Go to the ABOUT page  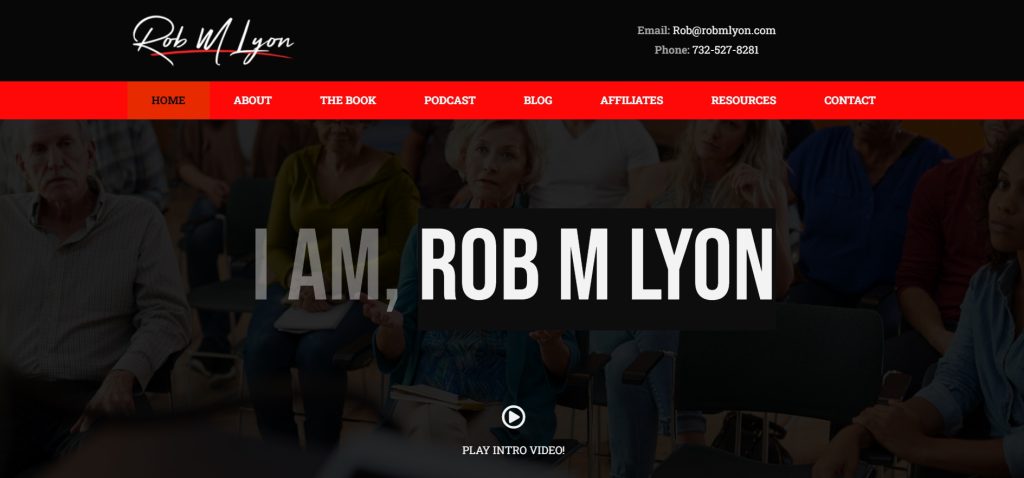(x=253, y=101)
